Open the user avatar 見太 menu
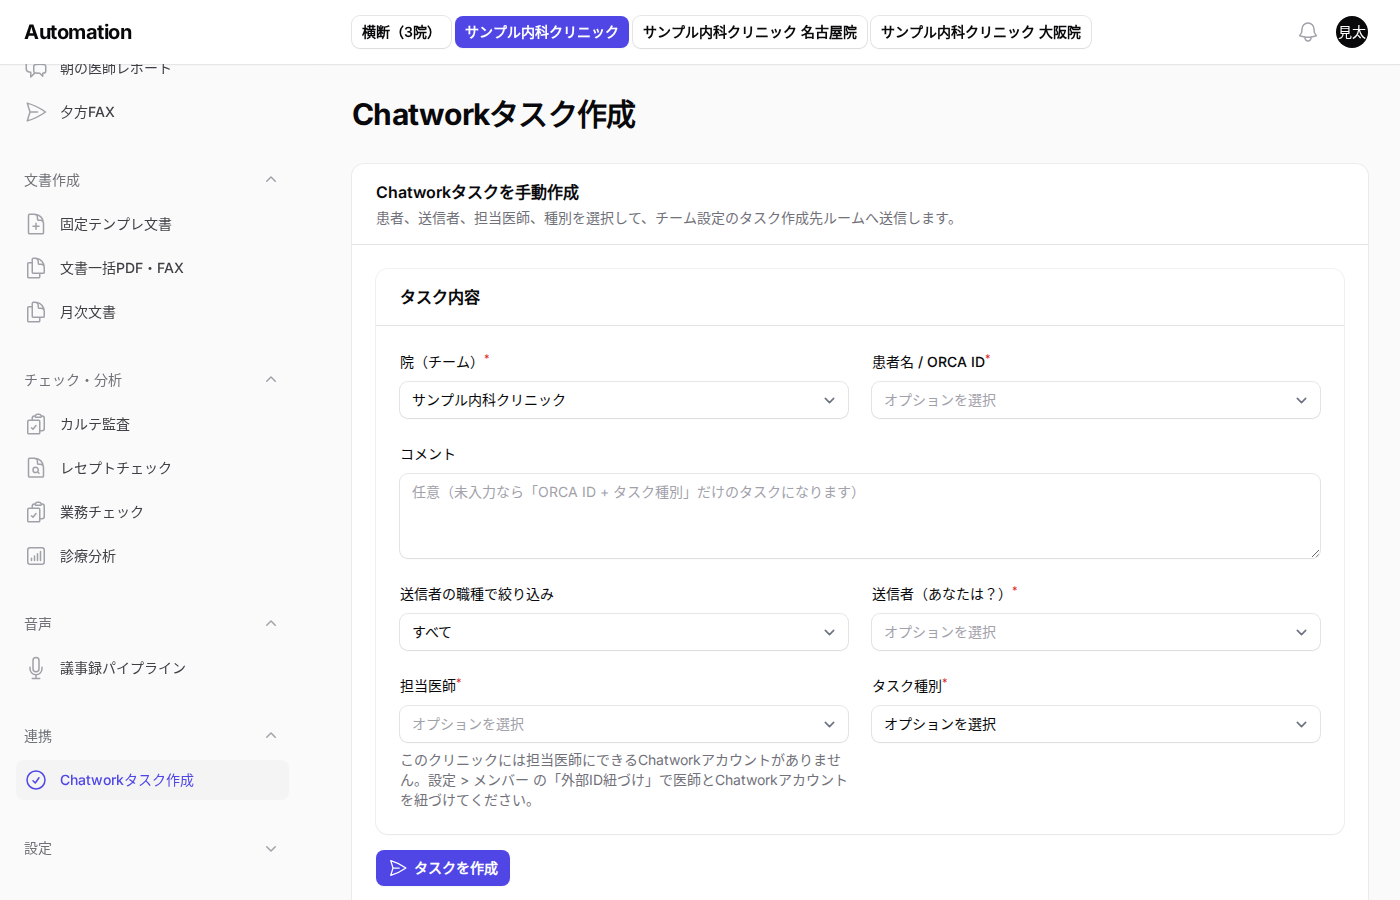Viewport: 1400px width, 900px height. (x=1352, y=32)
